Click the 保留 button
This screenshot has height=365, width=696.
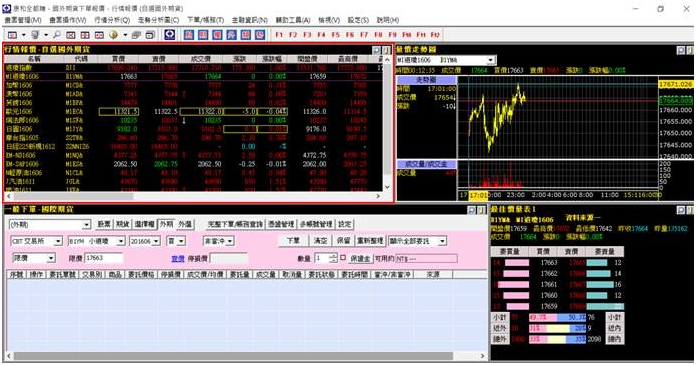click(x=343, y=241)
